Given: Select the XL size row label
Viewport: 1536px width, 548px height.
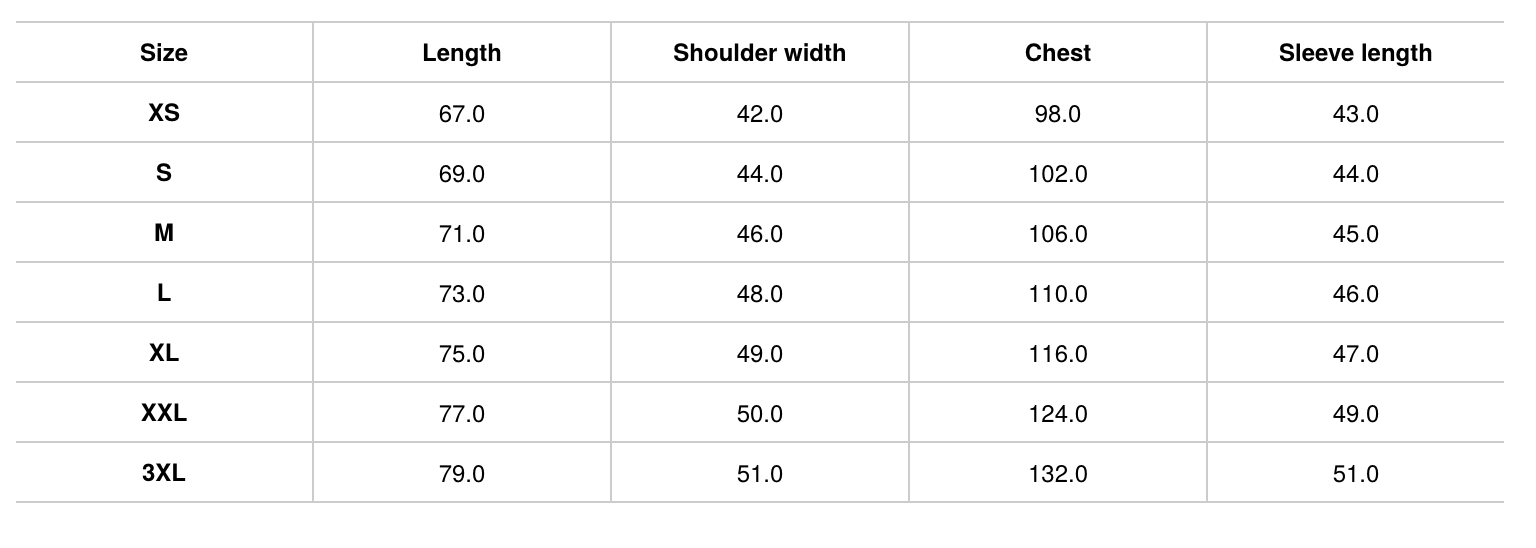Looking at the screenshot, I should (x=164, y=353).
